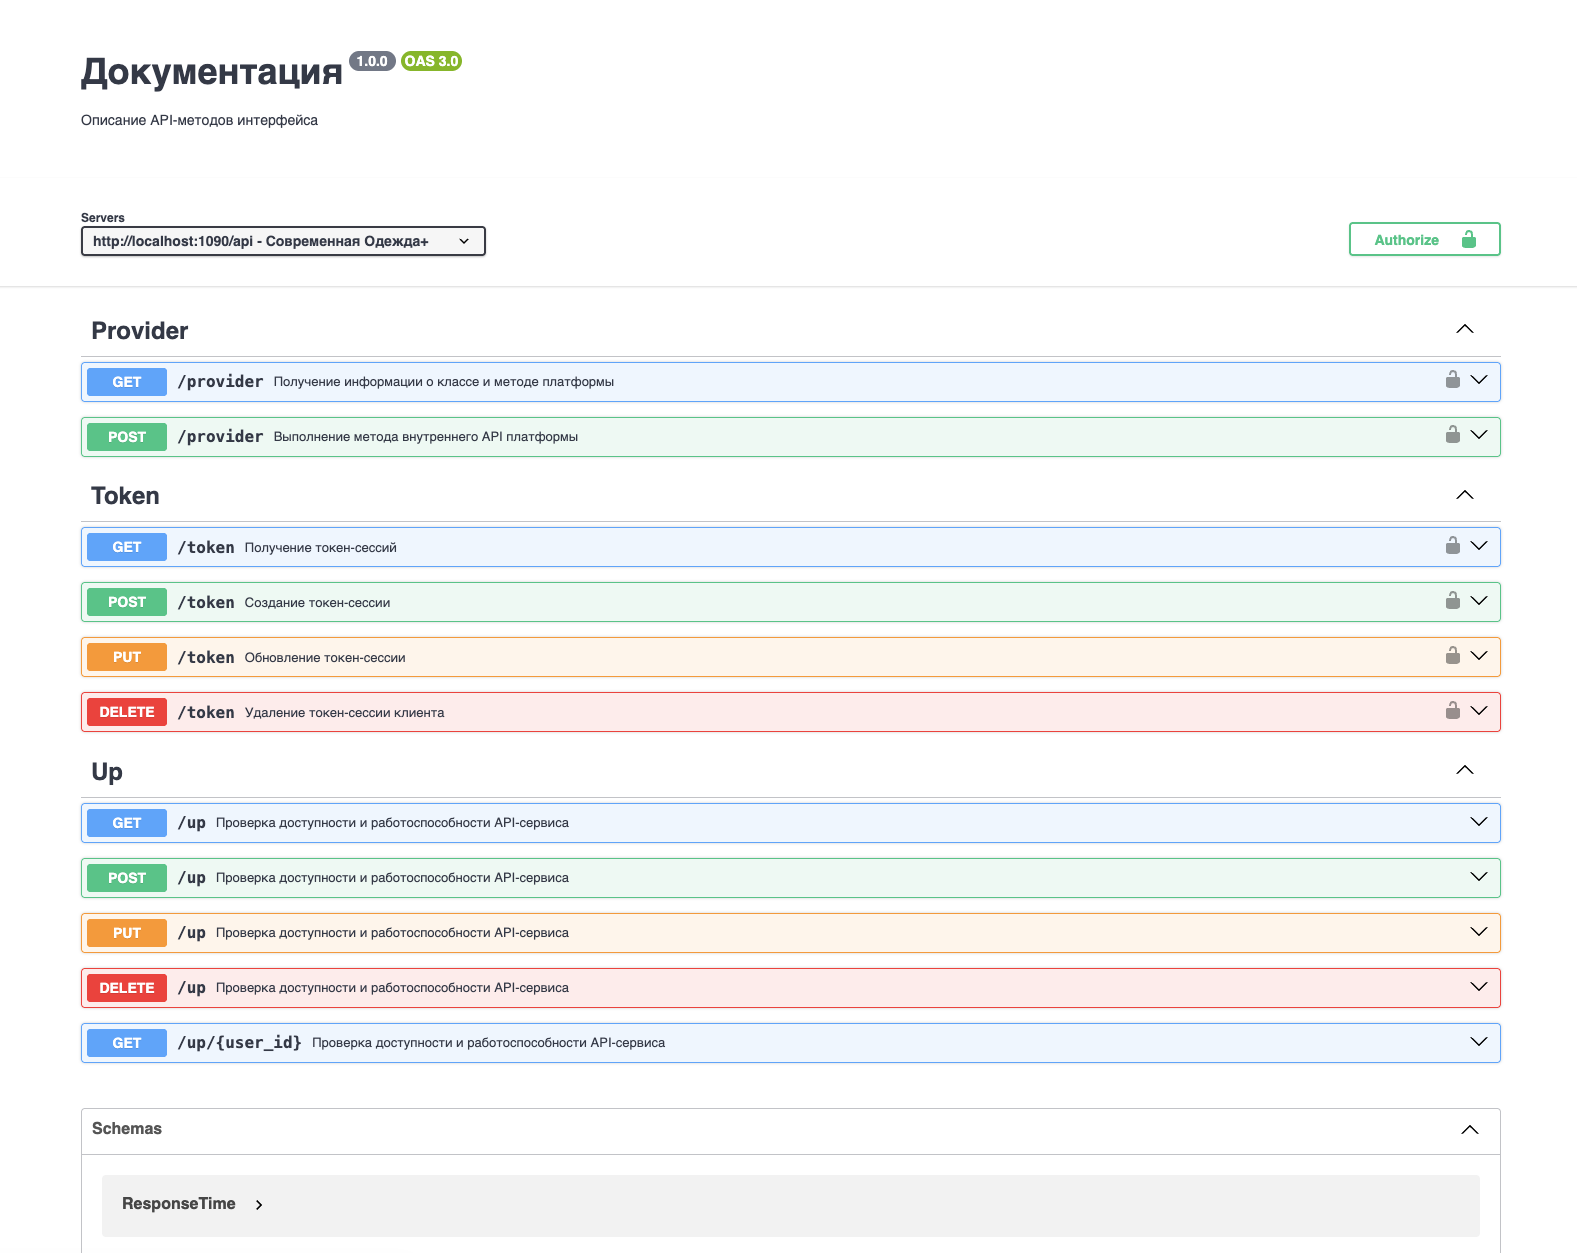Open the Provider tag heading
The image size is (1577, 1253).
point(140,331)
